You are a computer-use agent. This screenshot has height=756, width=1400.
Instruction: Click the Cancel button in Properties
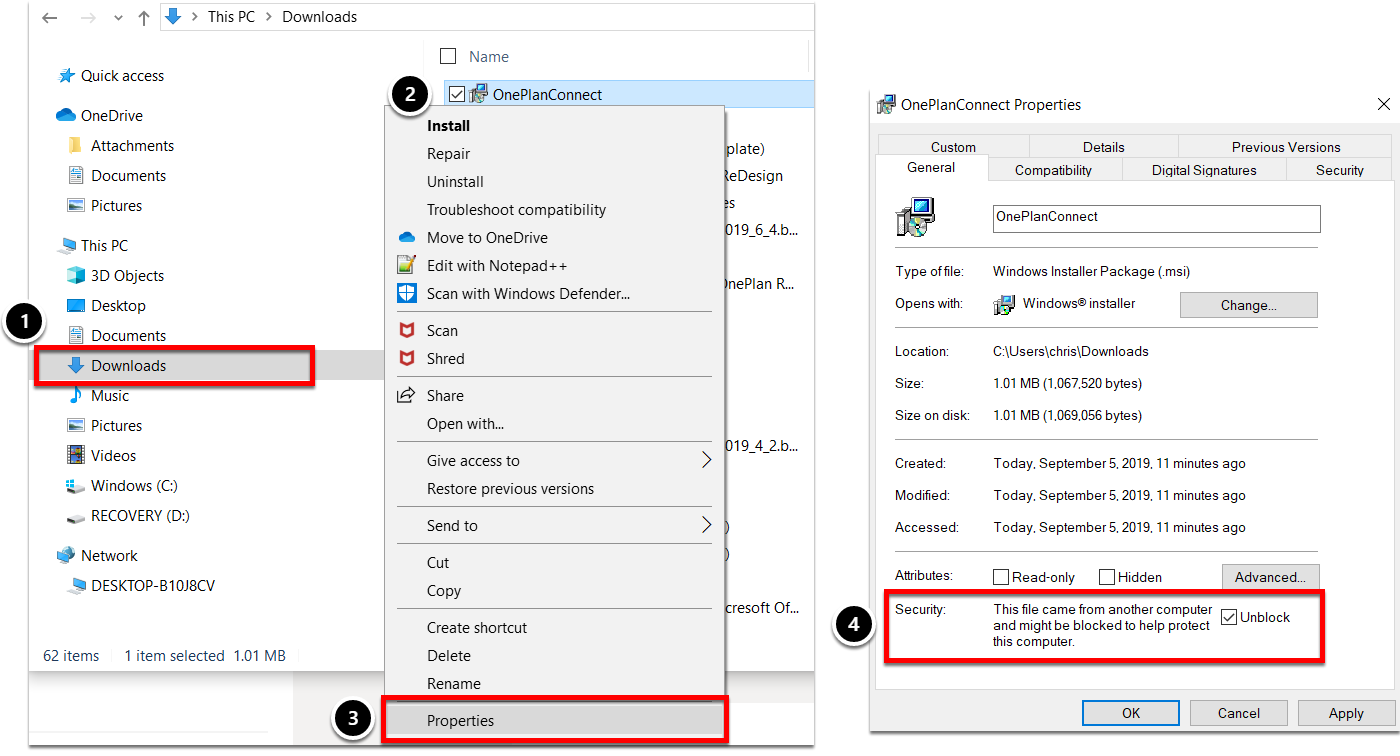coord(1239,713)
